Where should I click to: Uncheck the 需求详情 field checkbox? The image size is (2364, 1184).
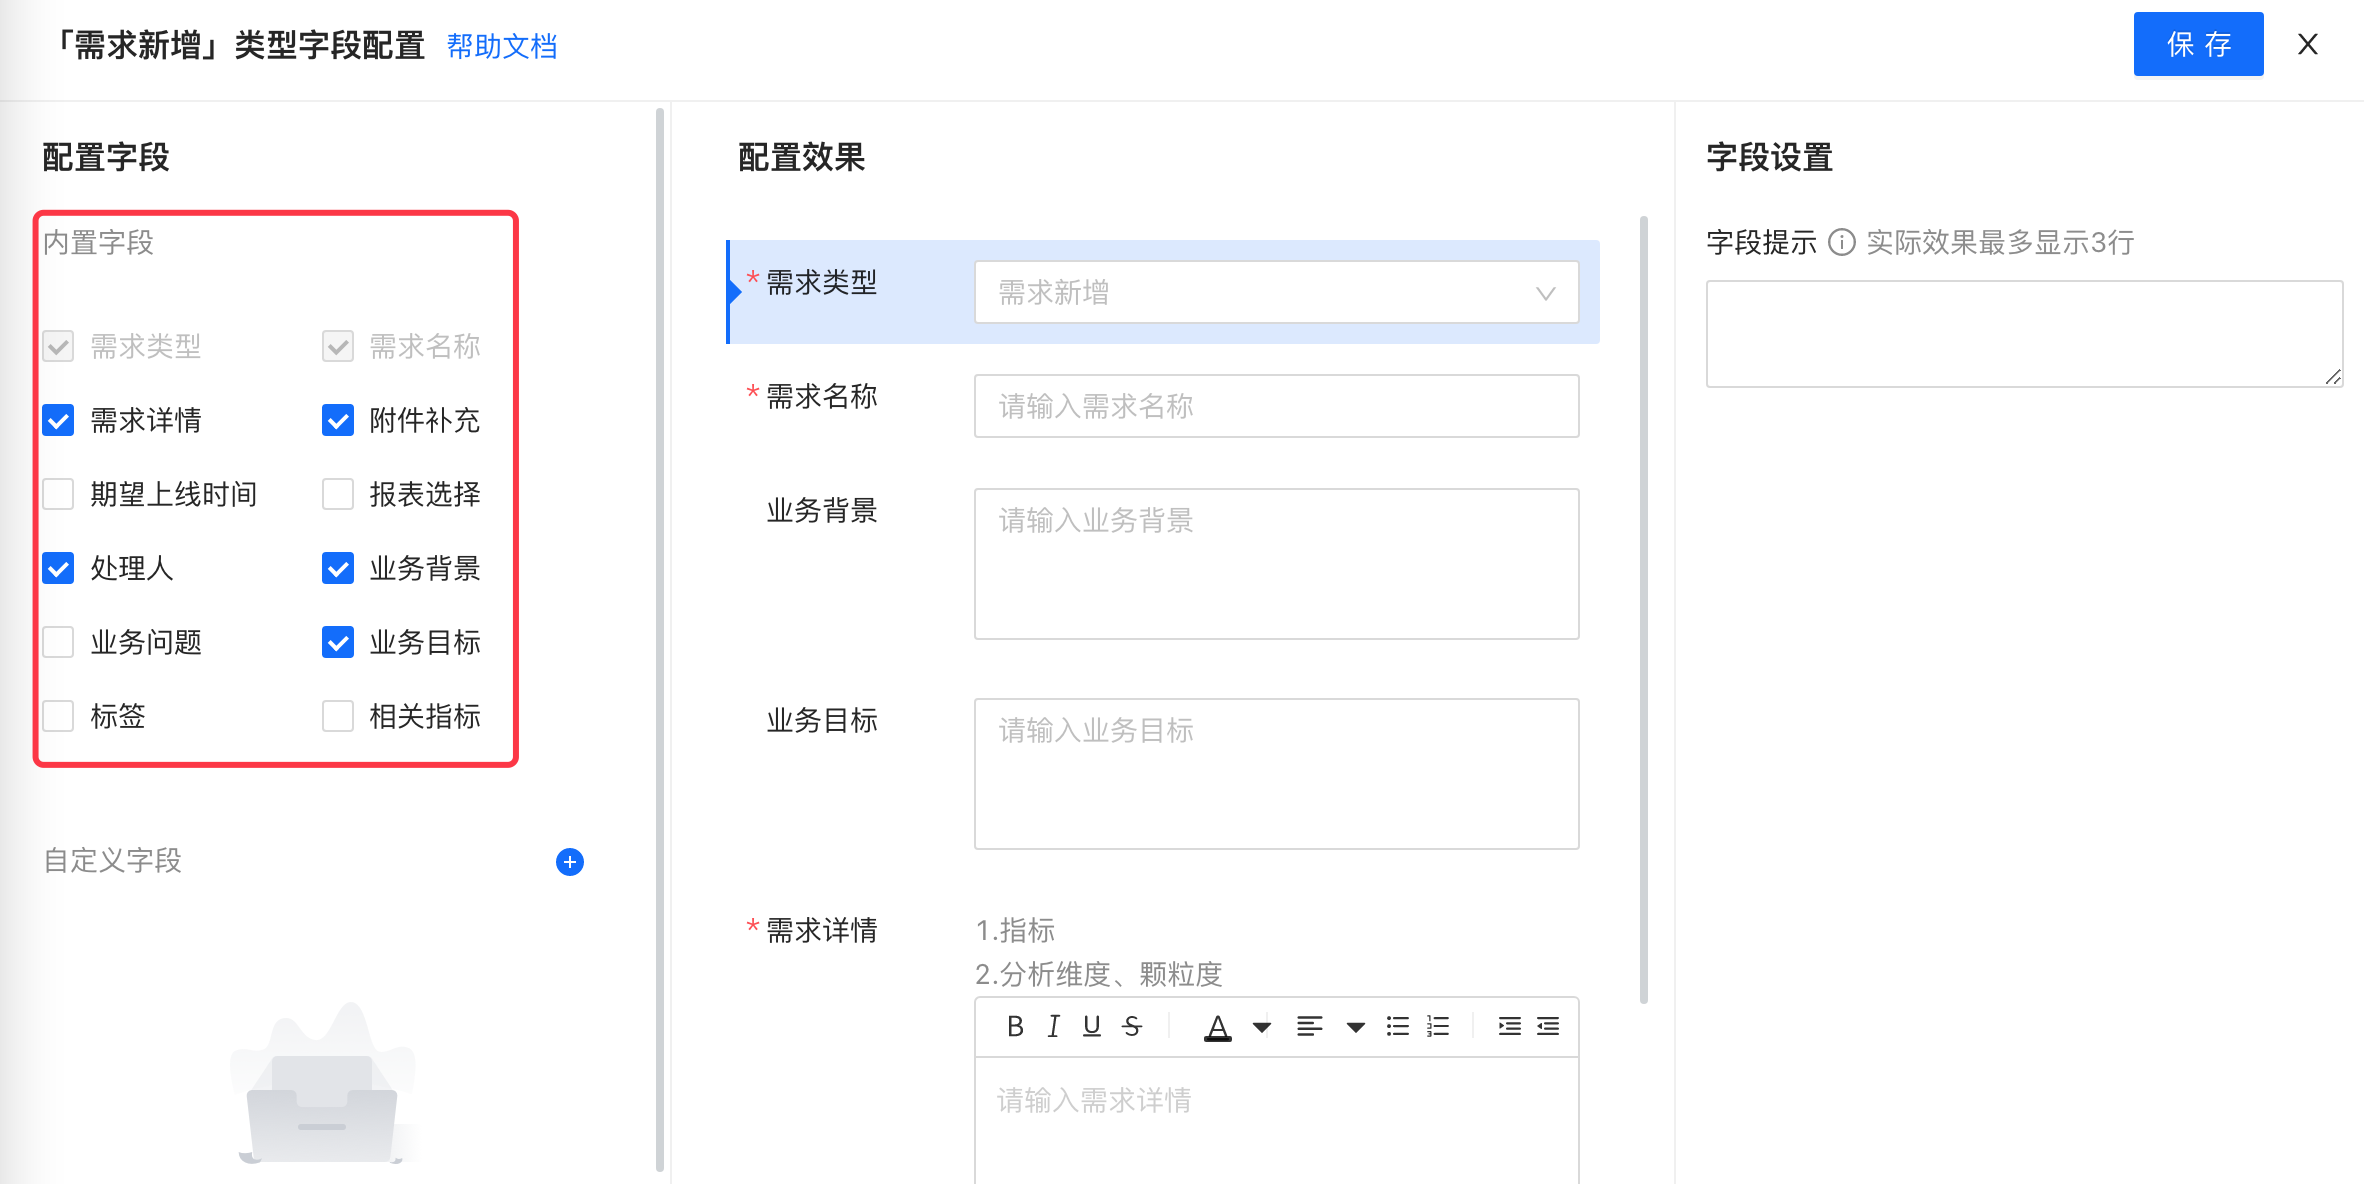[x=59, y=420]
